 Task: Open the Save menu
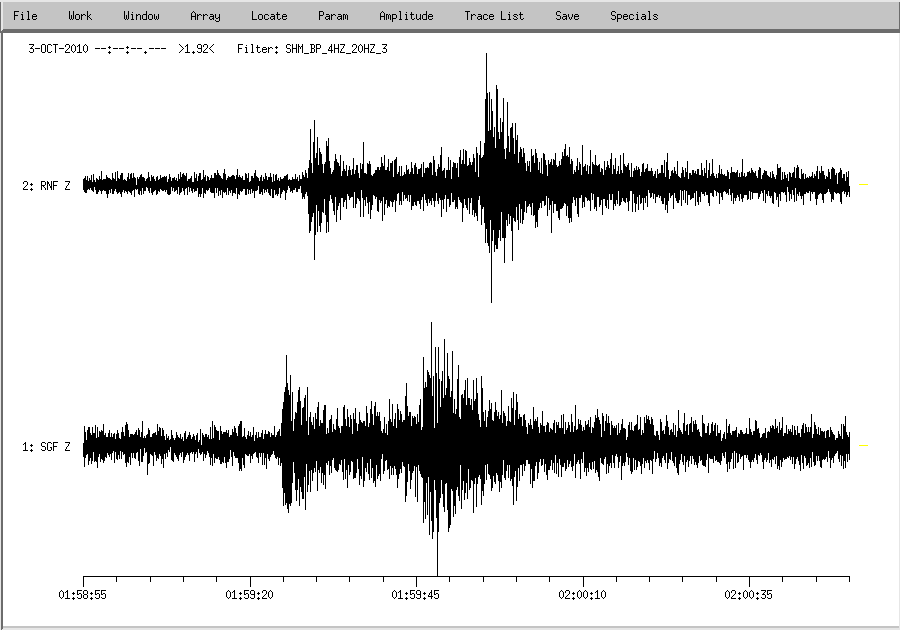[567, 16]
